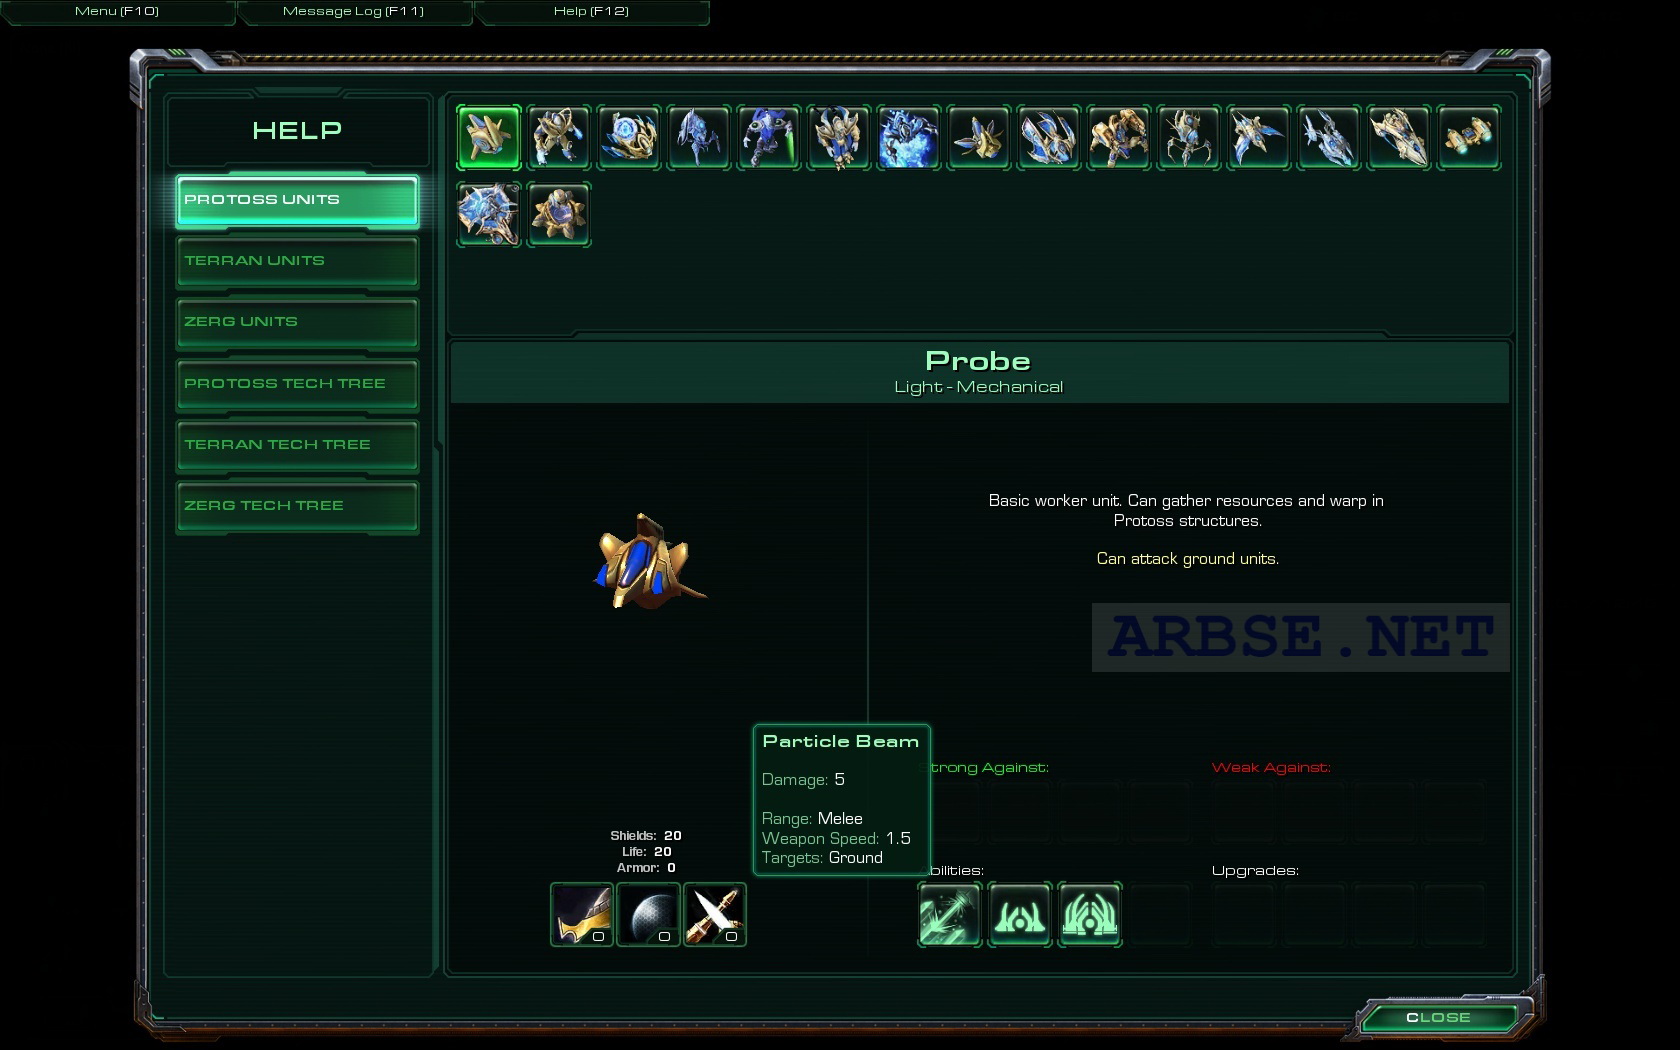Click the "Weak Against:" label
Viewport: 1680px width, 1050px height.
[1271, 767]
